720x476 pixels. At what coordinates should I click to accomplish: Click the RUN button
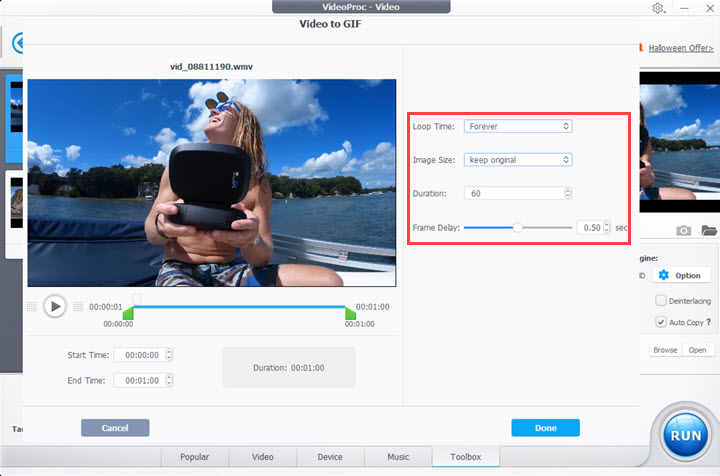686,436
